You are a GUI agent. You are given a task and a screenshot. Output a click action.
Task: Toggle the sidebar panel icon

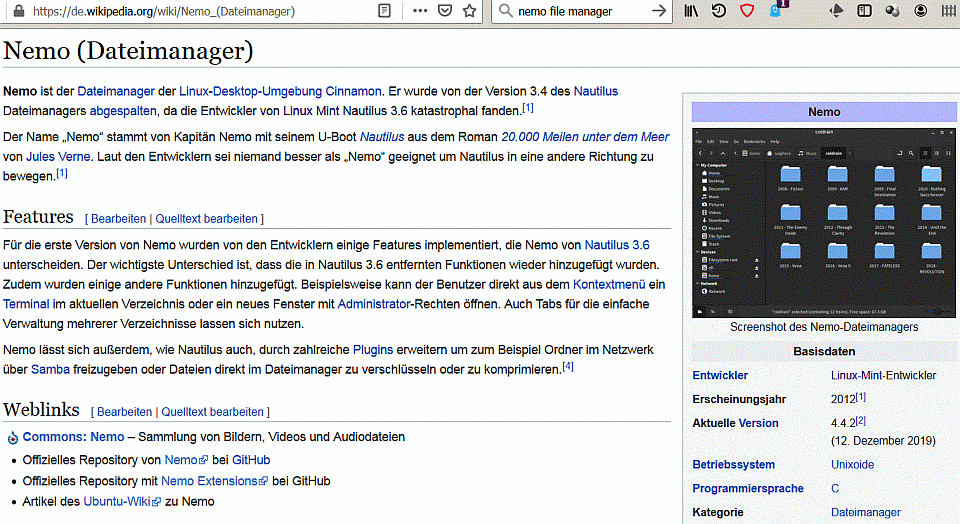[864, 10]
